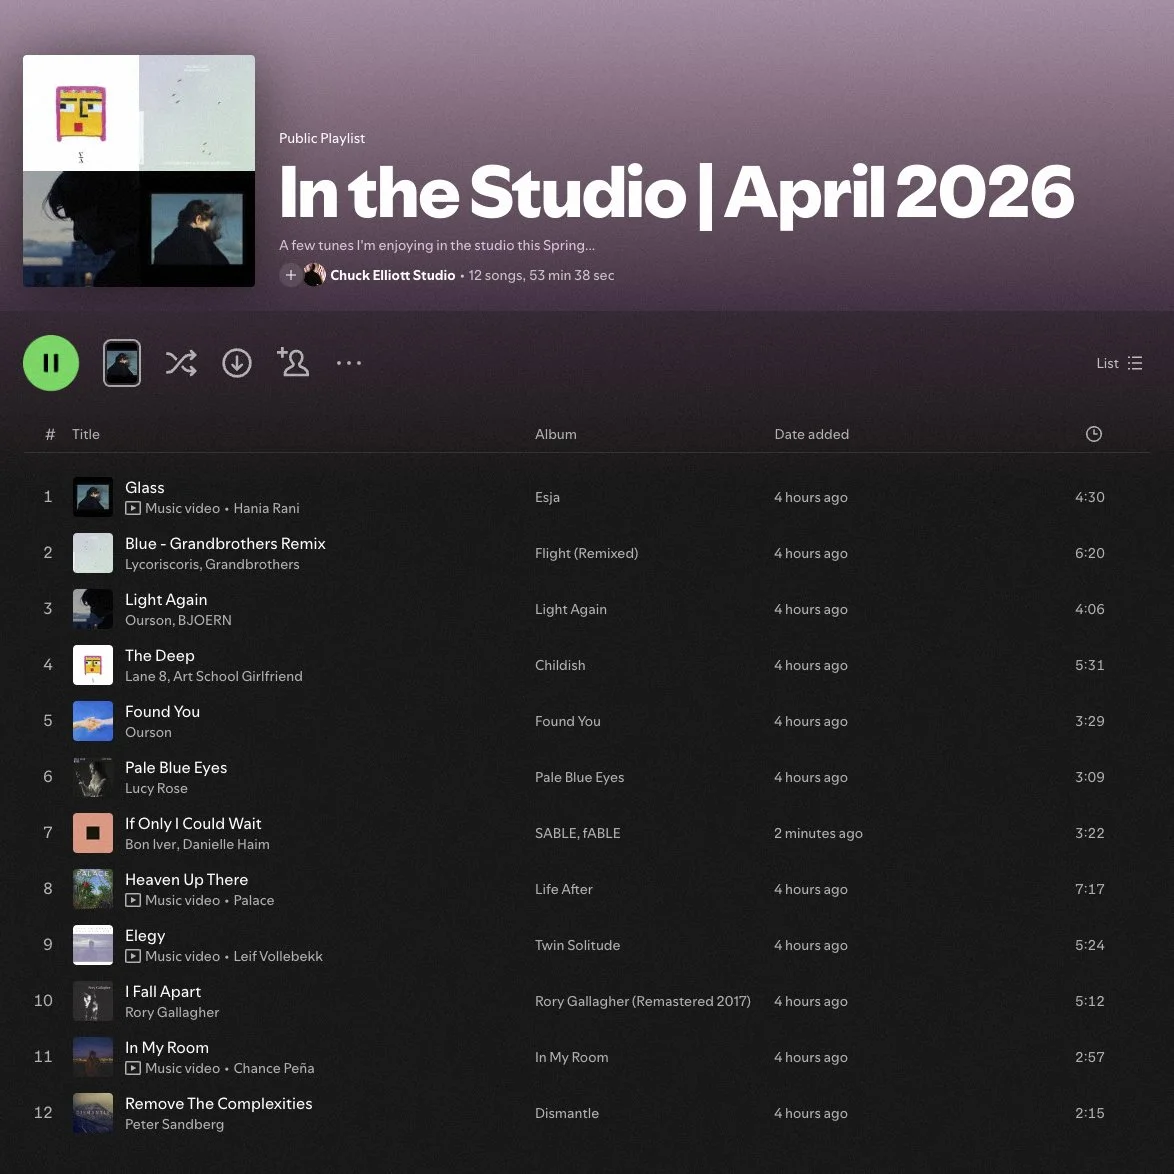Click the Pale Blue Eyes cover art
The width and height of the screenshot is (1174, 1174).
[x=93, y=777]
